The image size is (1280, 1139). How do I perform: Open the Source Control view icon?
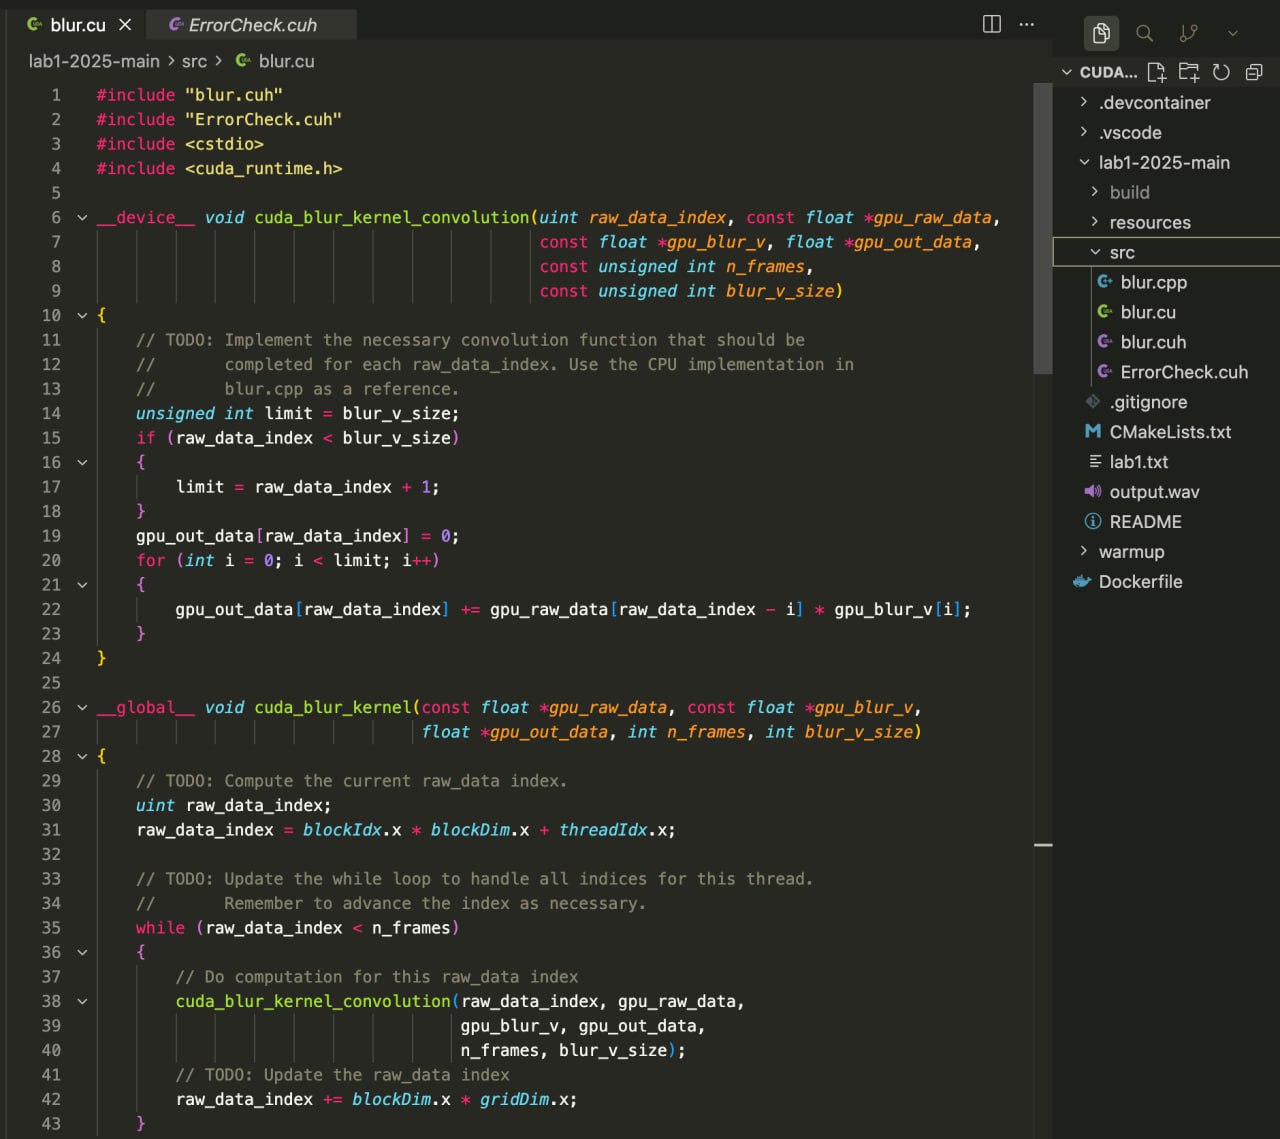tap(1189, 33)
